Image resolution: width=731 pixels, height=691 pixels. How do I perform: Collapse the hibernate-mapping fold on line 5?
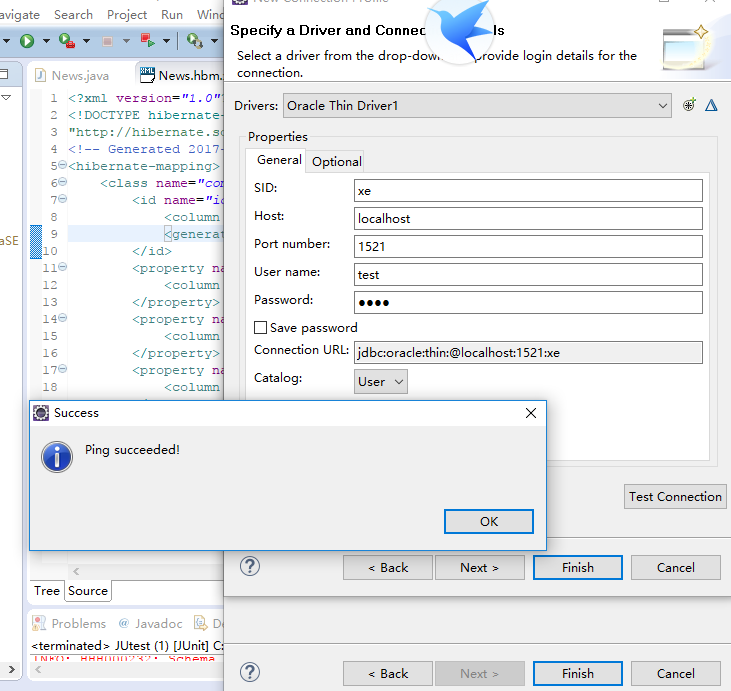coord(63,165)
